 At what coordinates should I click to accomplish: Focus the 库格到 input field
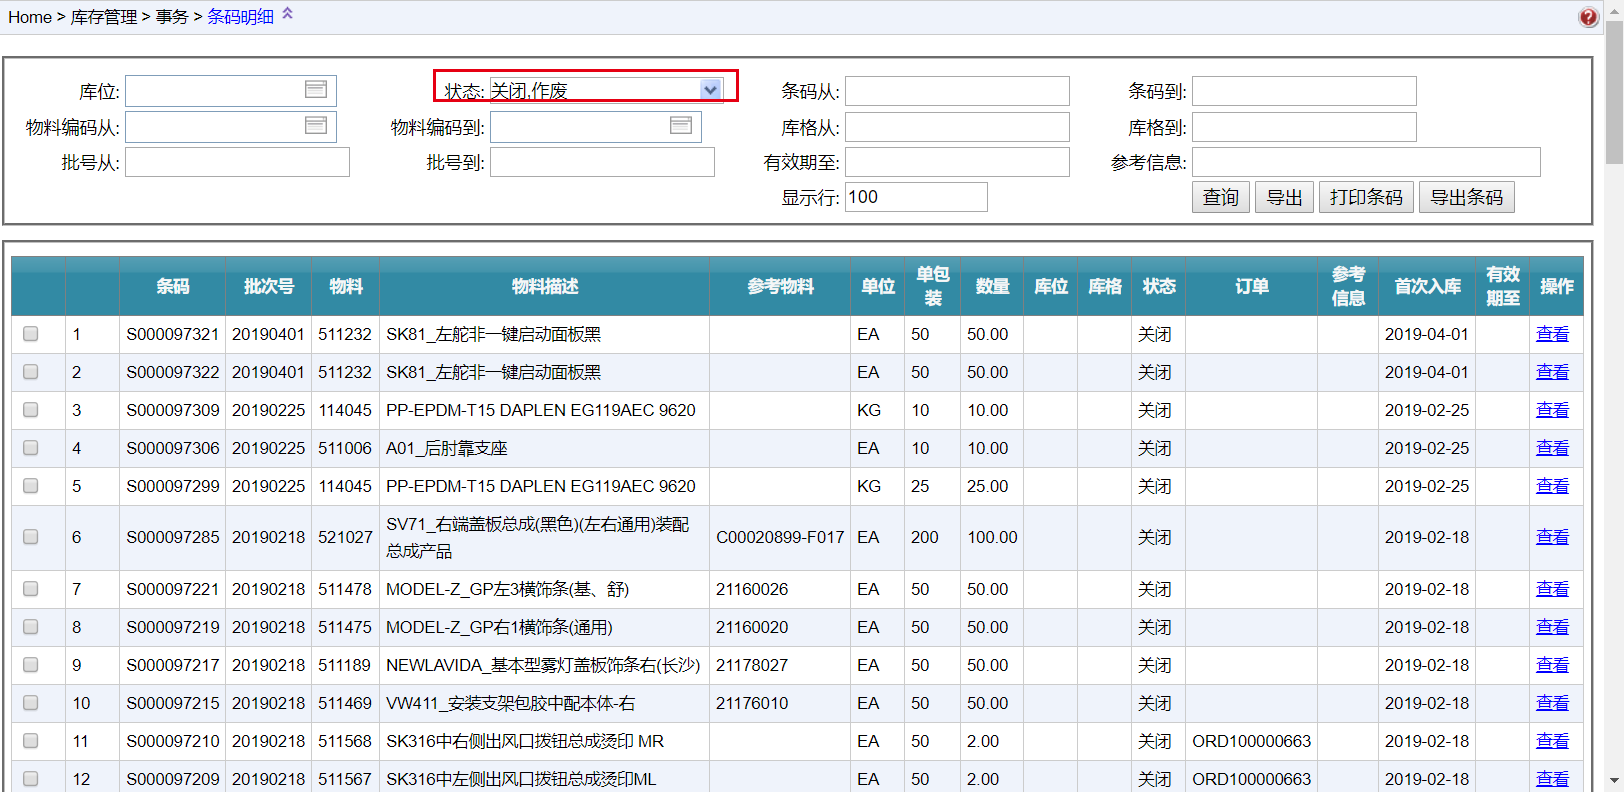[x=1304, y=127]
